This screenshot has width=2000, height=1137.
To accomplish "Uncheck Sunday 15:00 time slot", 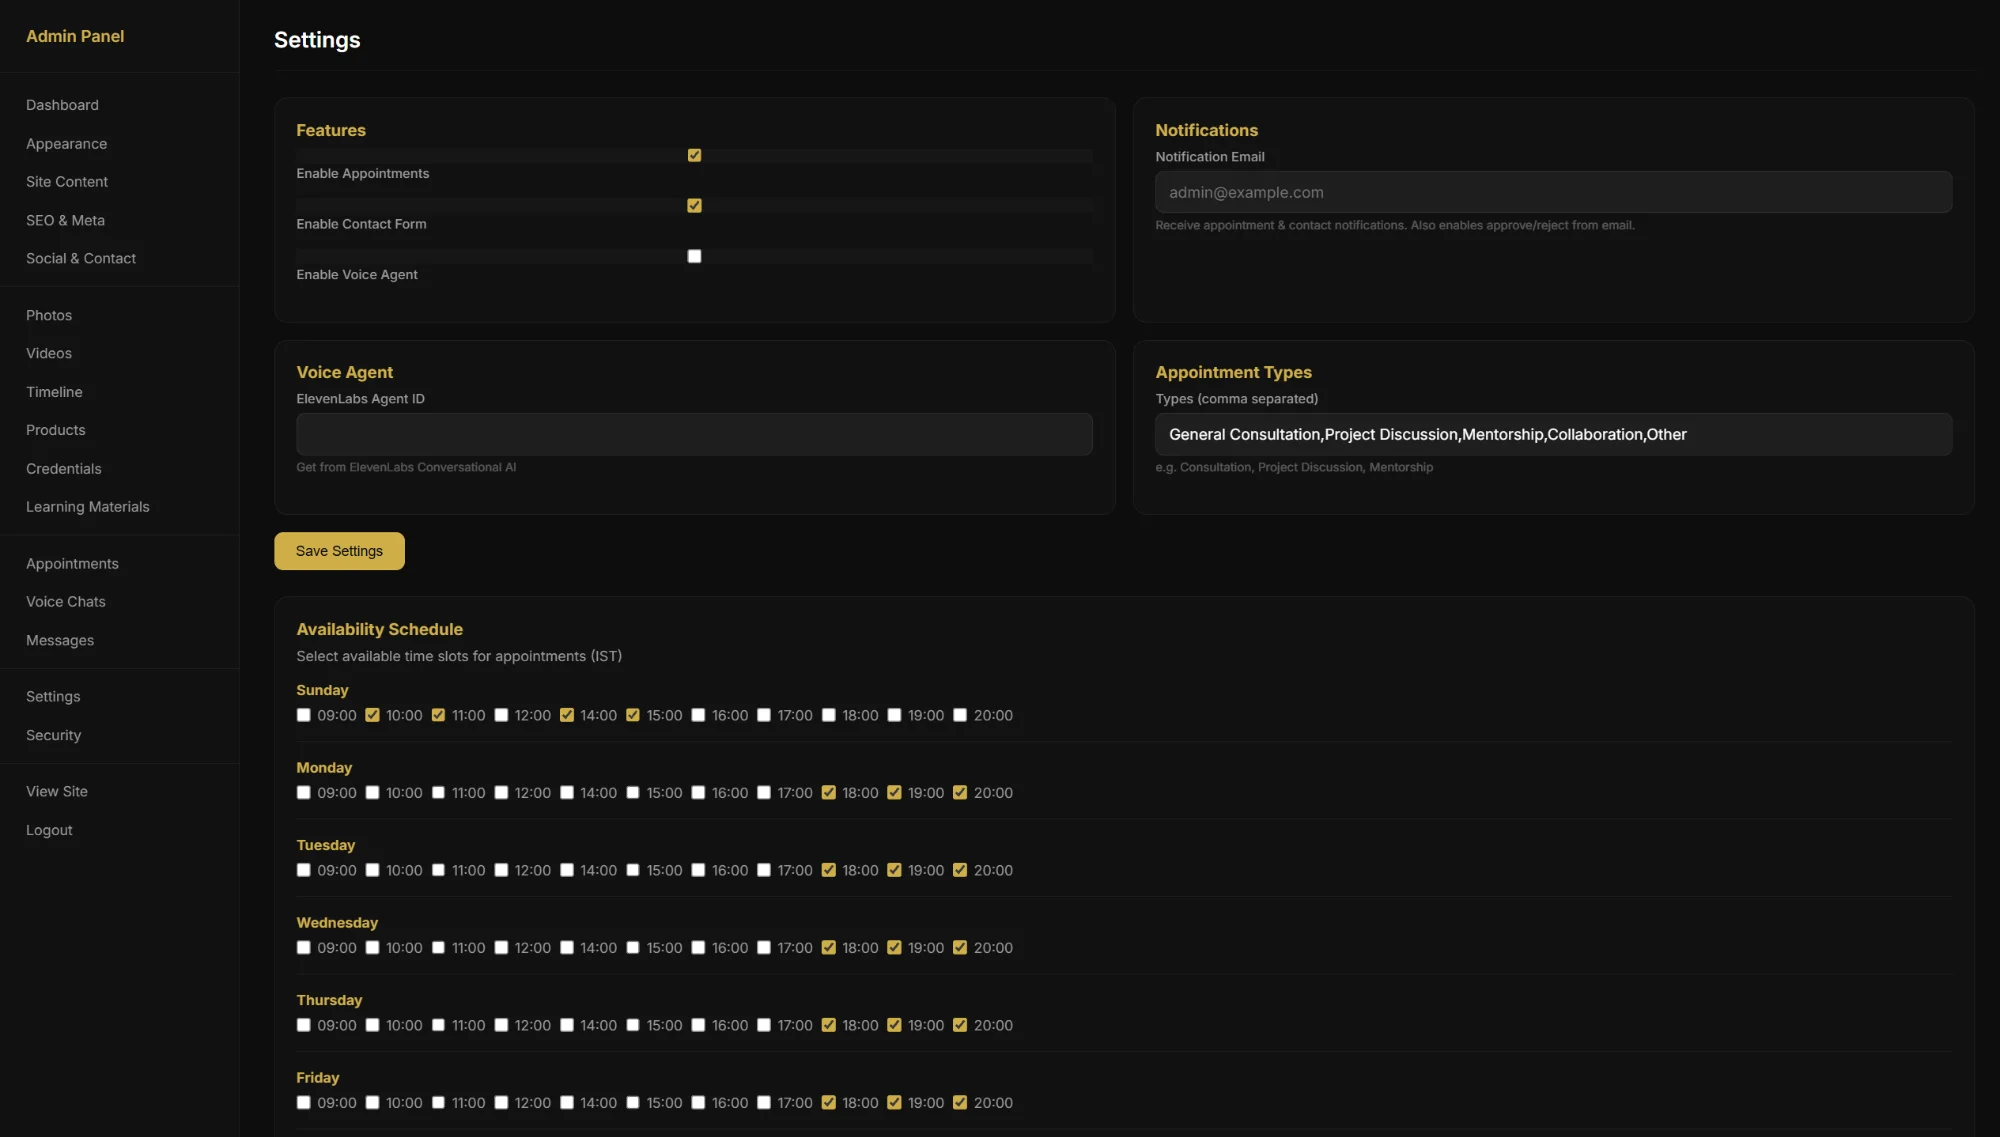I will point(633,715).
